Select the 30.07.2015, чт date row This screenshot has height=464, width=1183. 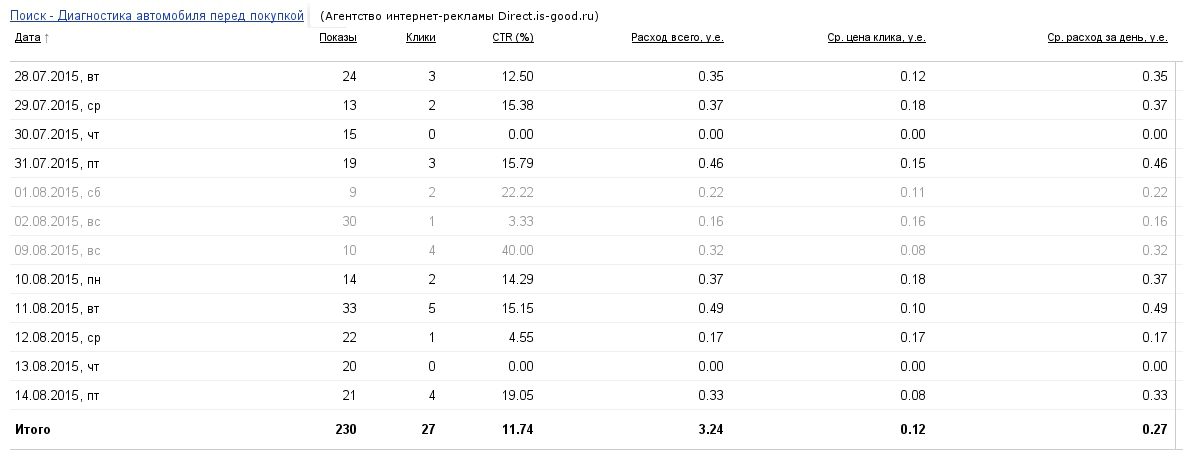click(x=592, y=134)
